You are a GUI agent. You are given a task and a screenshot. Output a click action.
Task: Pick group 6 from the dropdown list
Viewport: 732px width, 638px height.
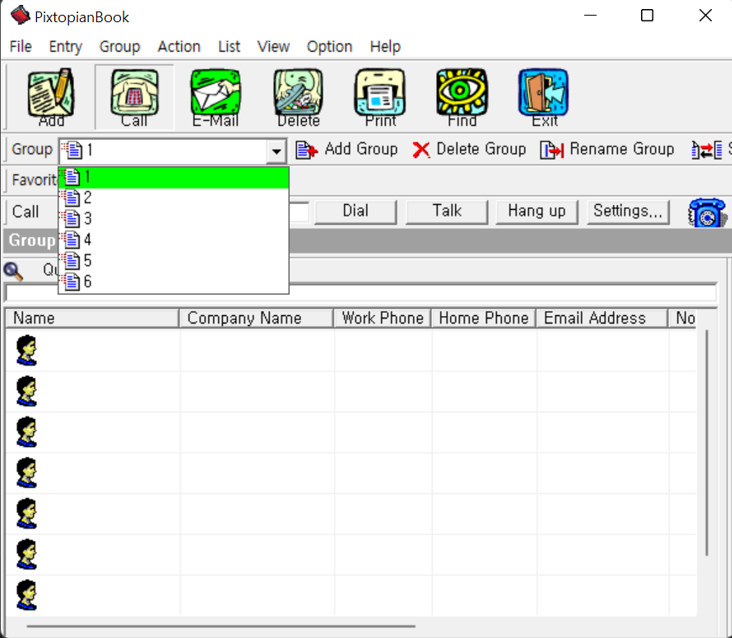pos(174,282)
